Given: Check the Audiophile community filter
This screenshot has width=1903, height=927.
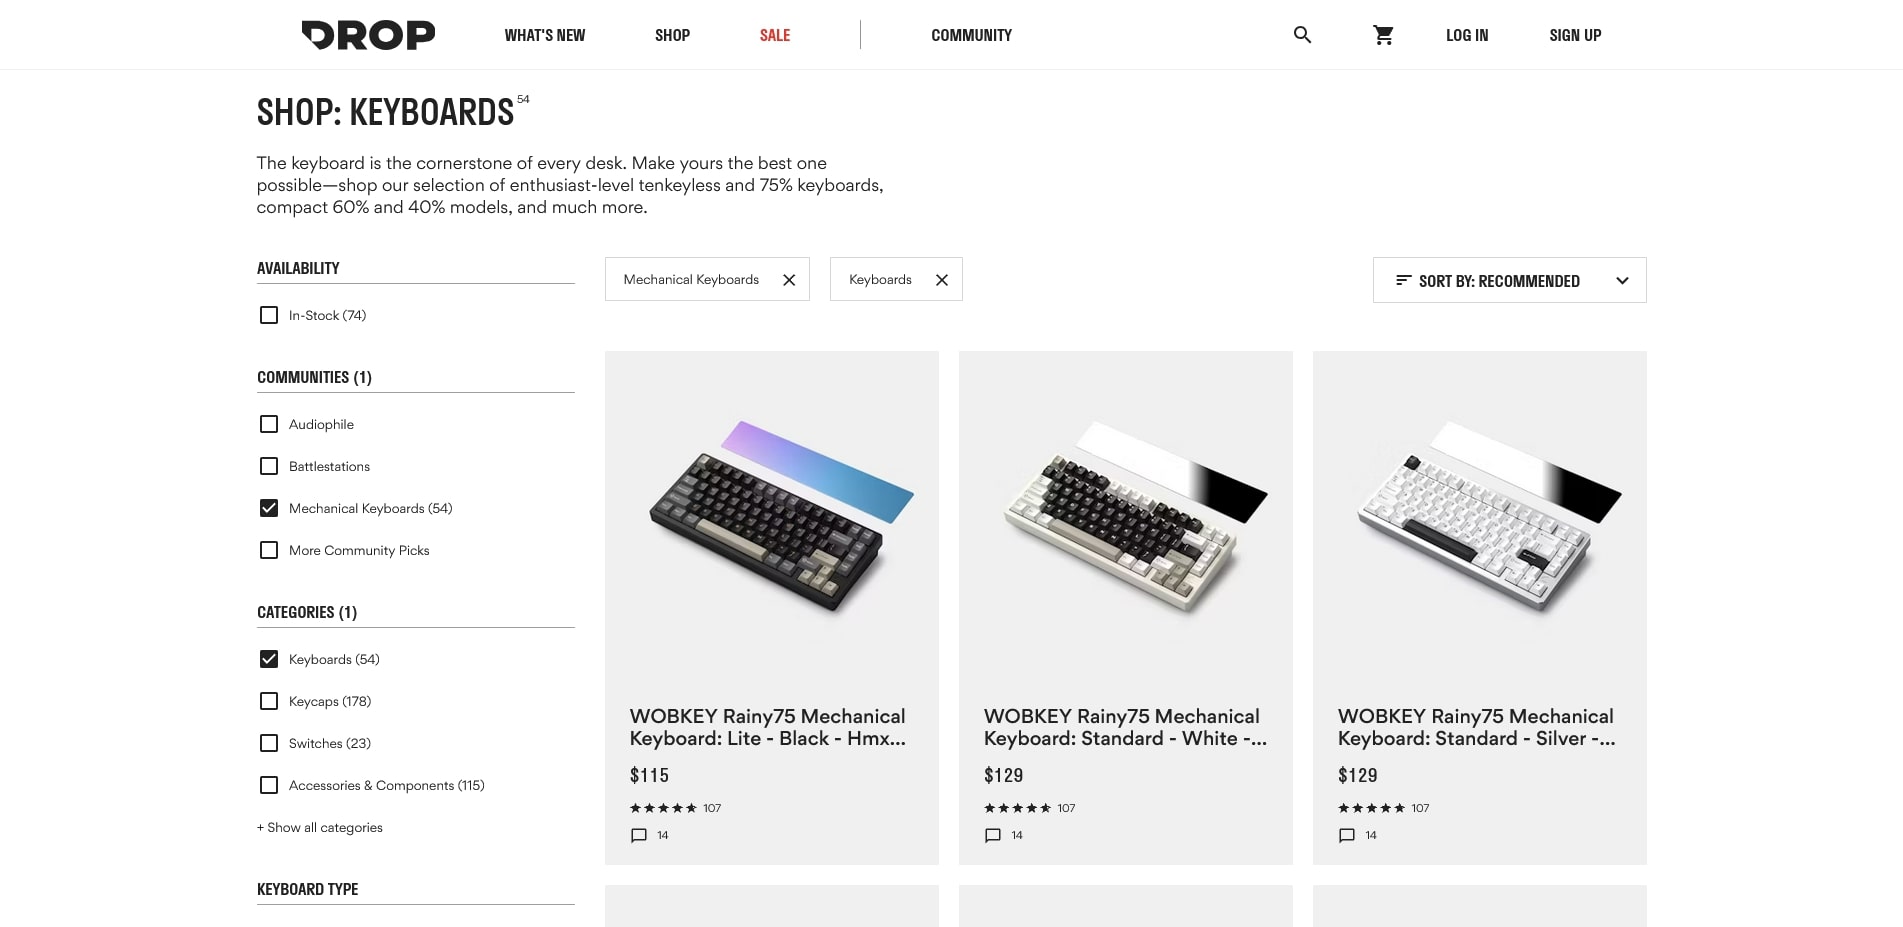Looking at the screenshot, I should click(x=269, y=424).
